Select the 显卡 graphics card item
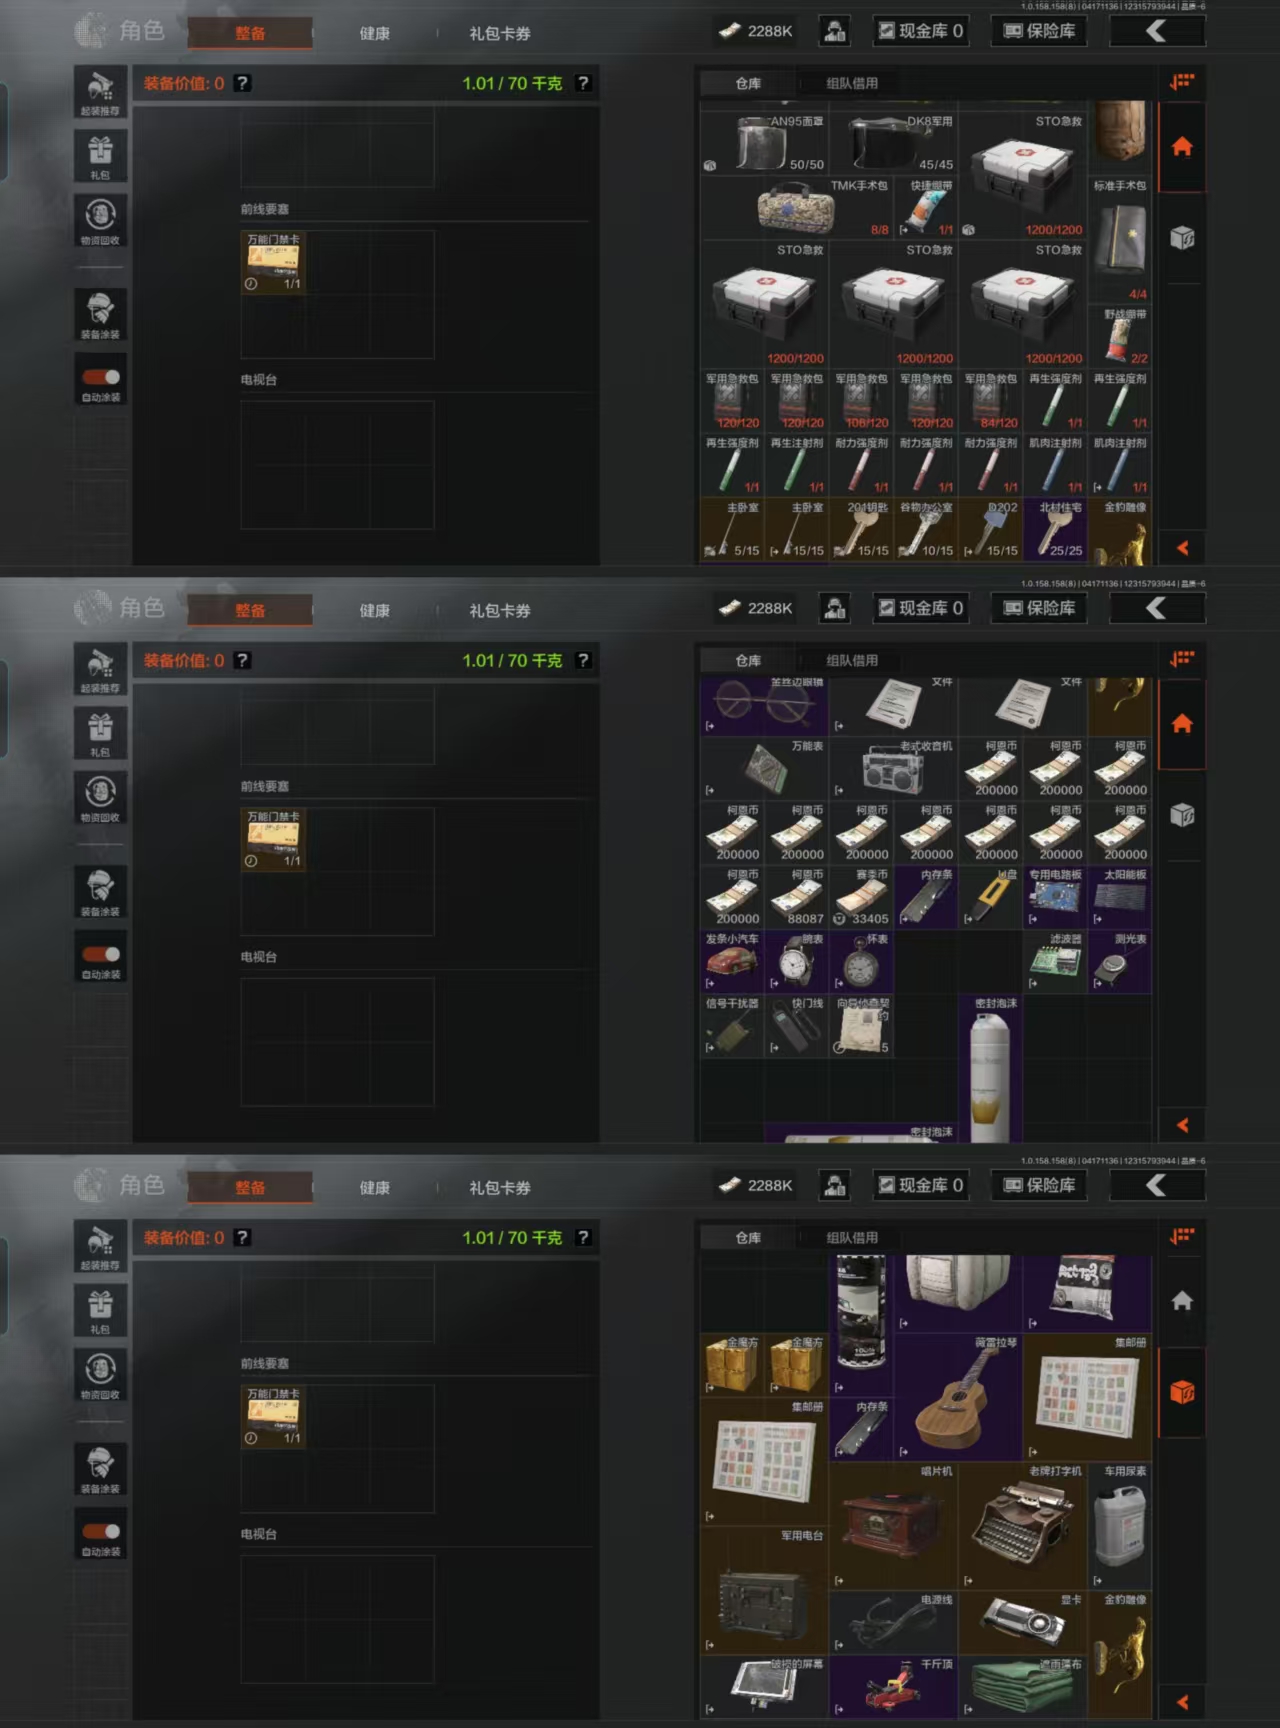 1022,1622
